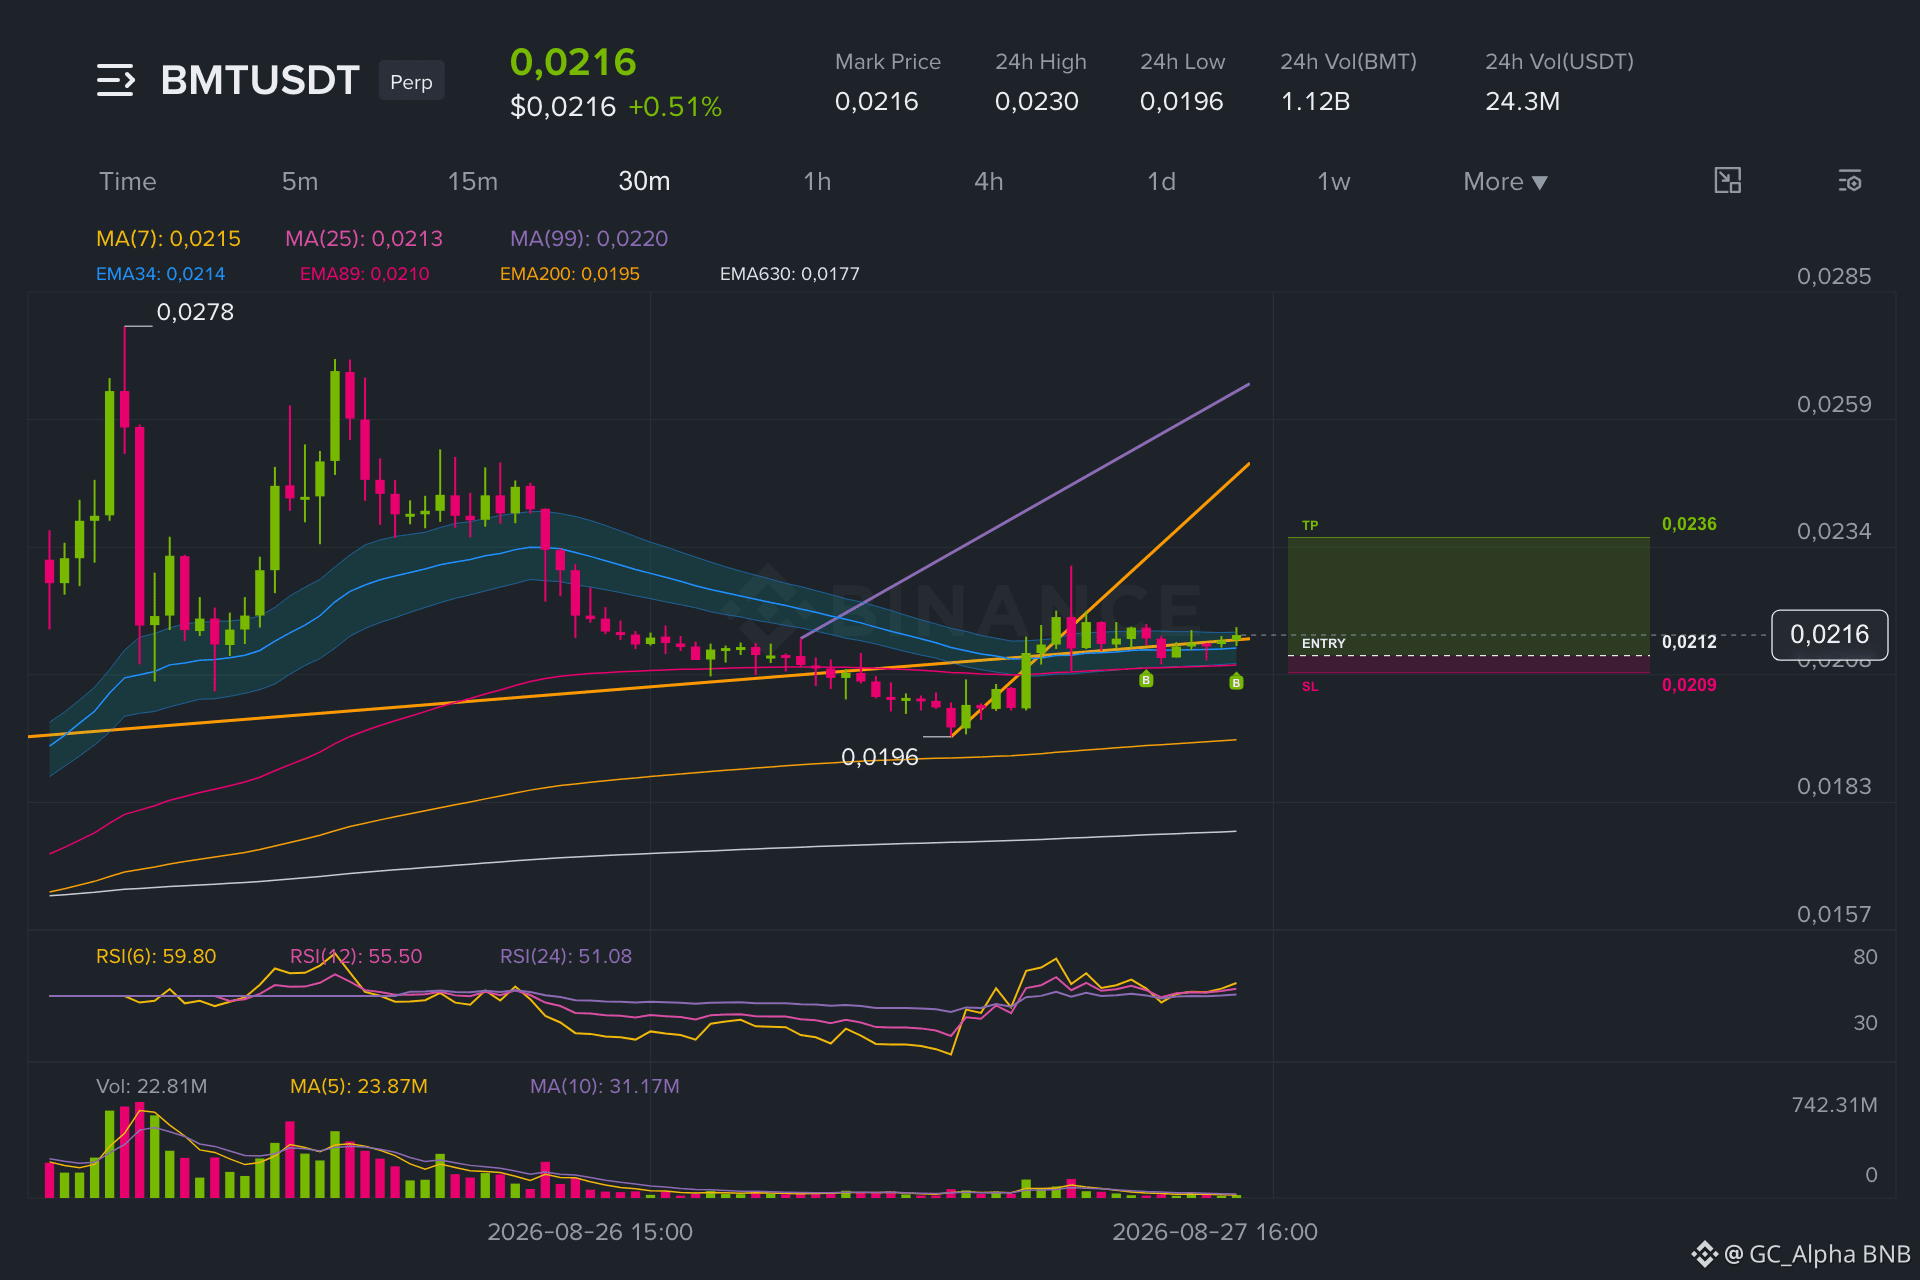This screenshot has width=1920, height=1280.
Task: Switch to the Time chart view
Action: pos(128,181)
